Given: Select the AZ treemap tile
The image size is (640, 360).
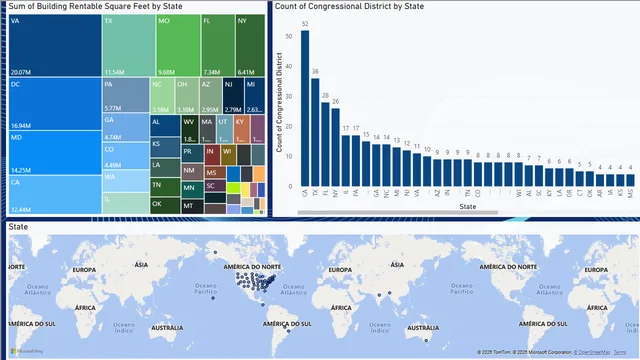Looking at the screenshot, I should coord(211,96).
